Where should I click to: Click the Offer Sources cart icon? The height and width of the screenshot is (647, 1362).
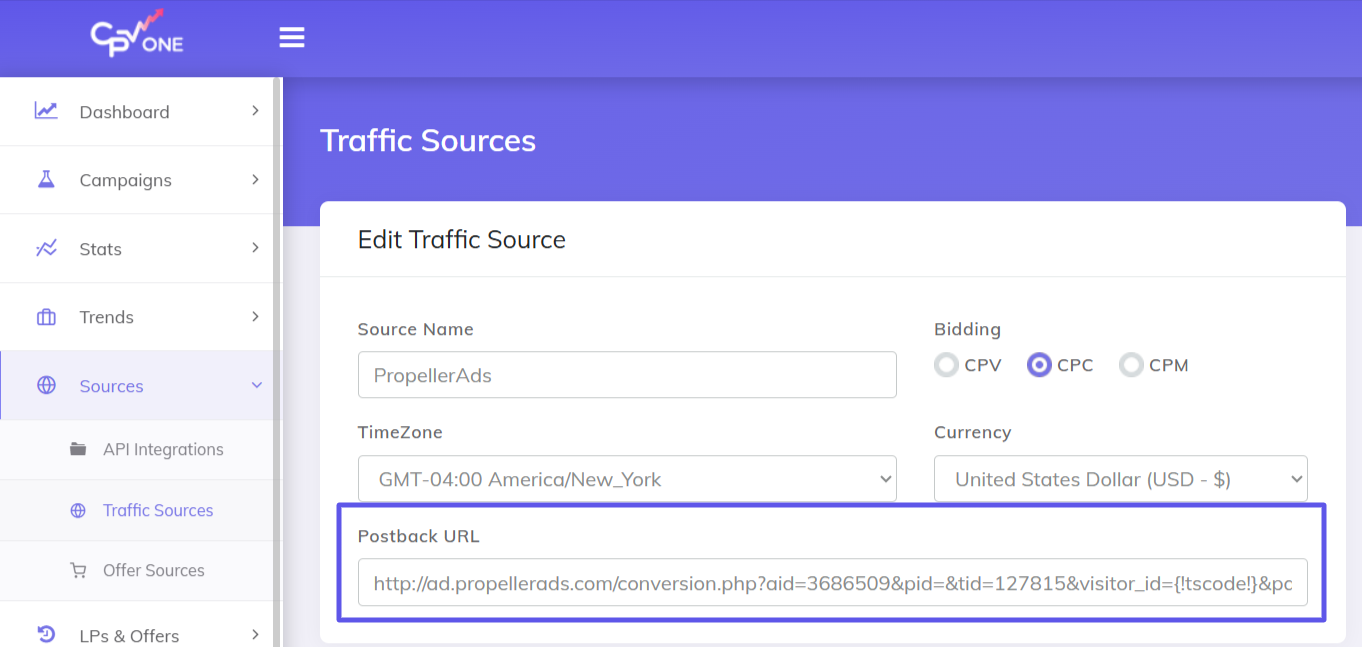point(78,571)
